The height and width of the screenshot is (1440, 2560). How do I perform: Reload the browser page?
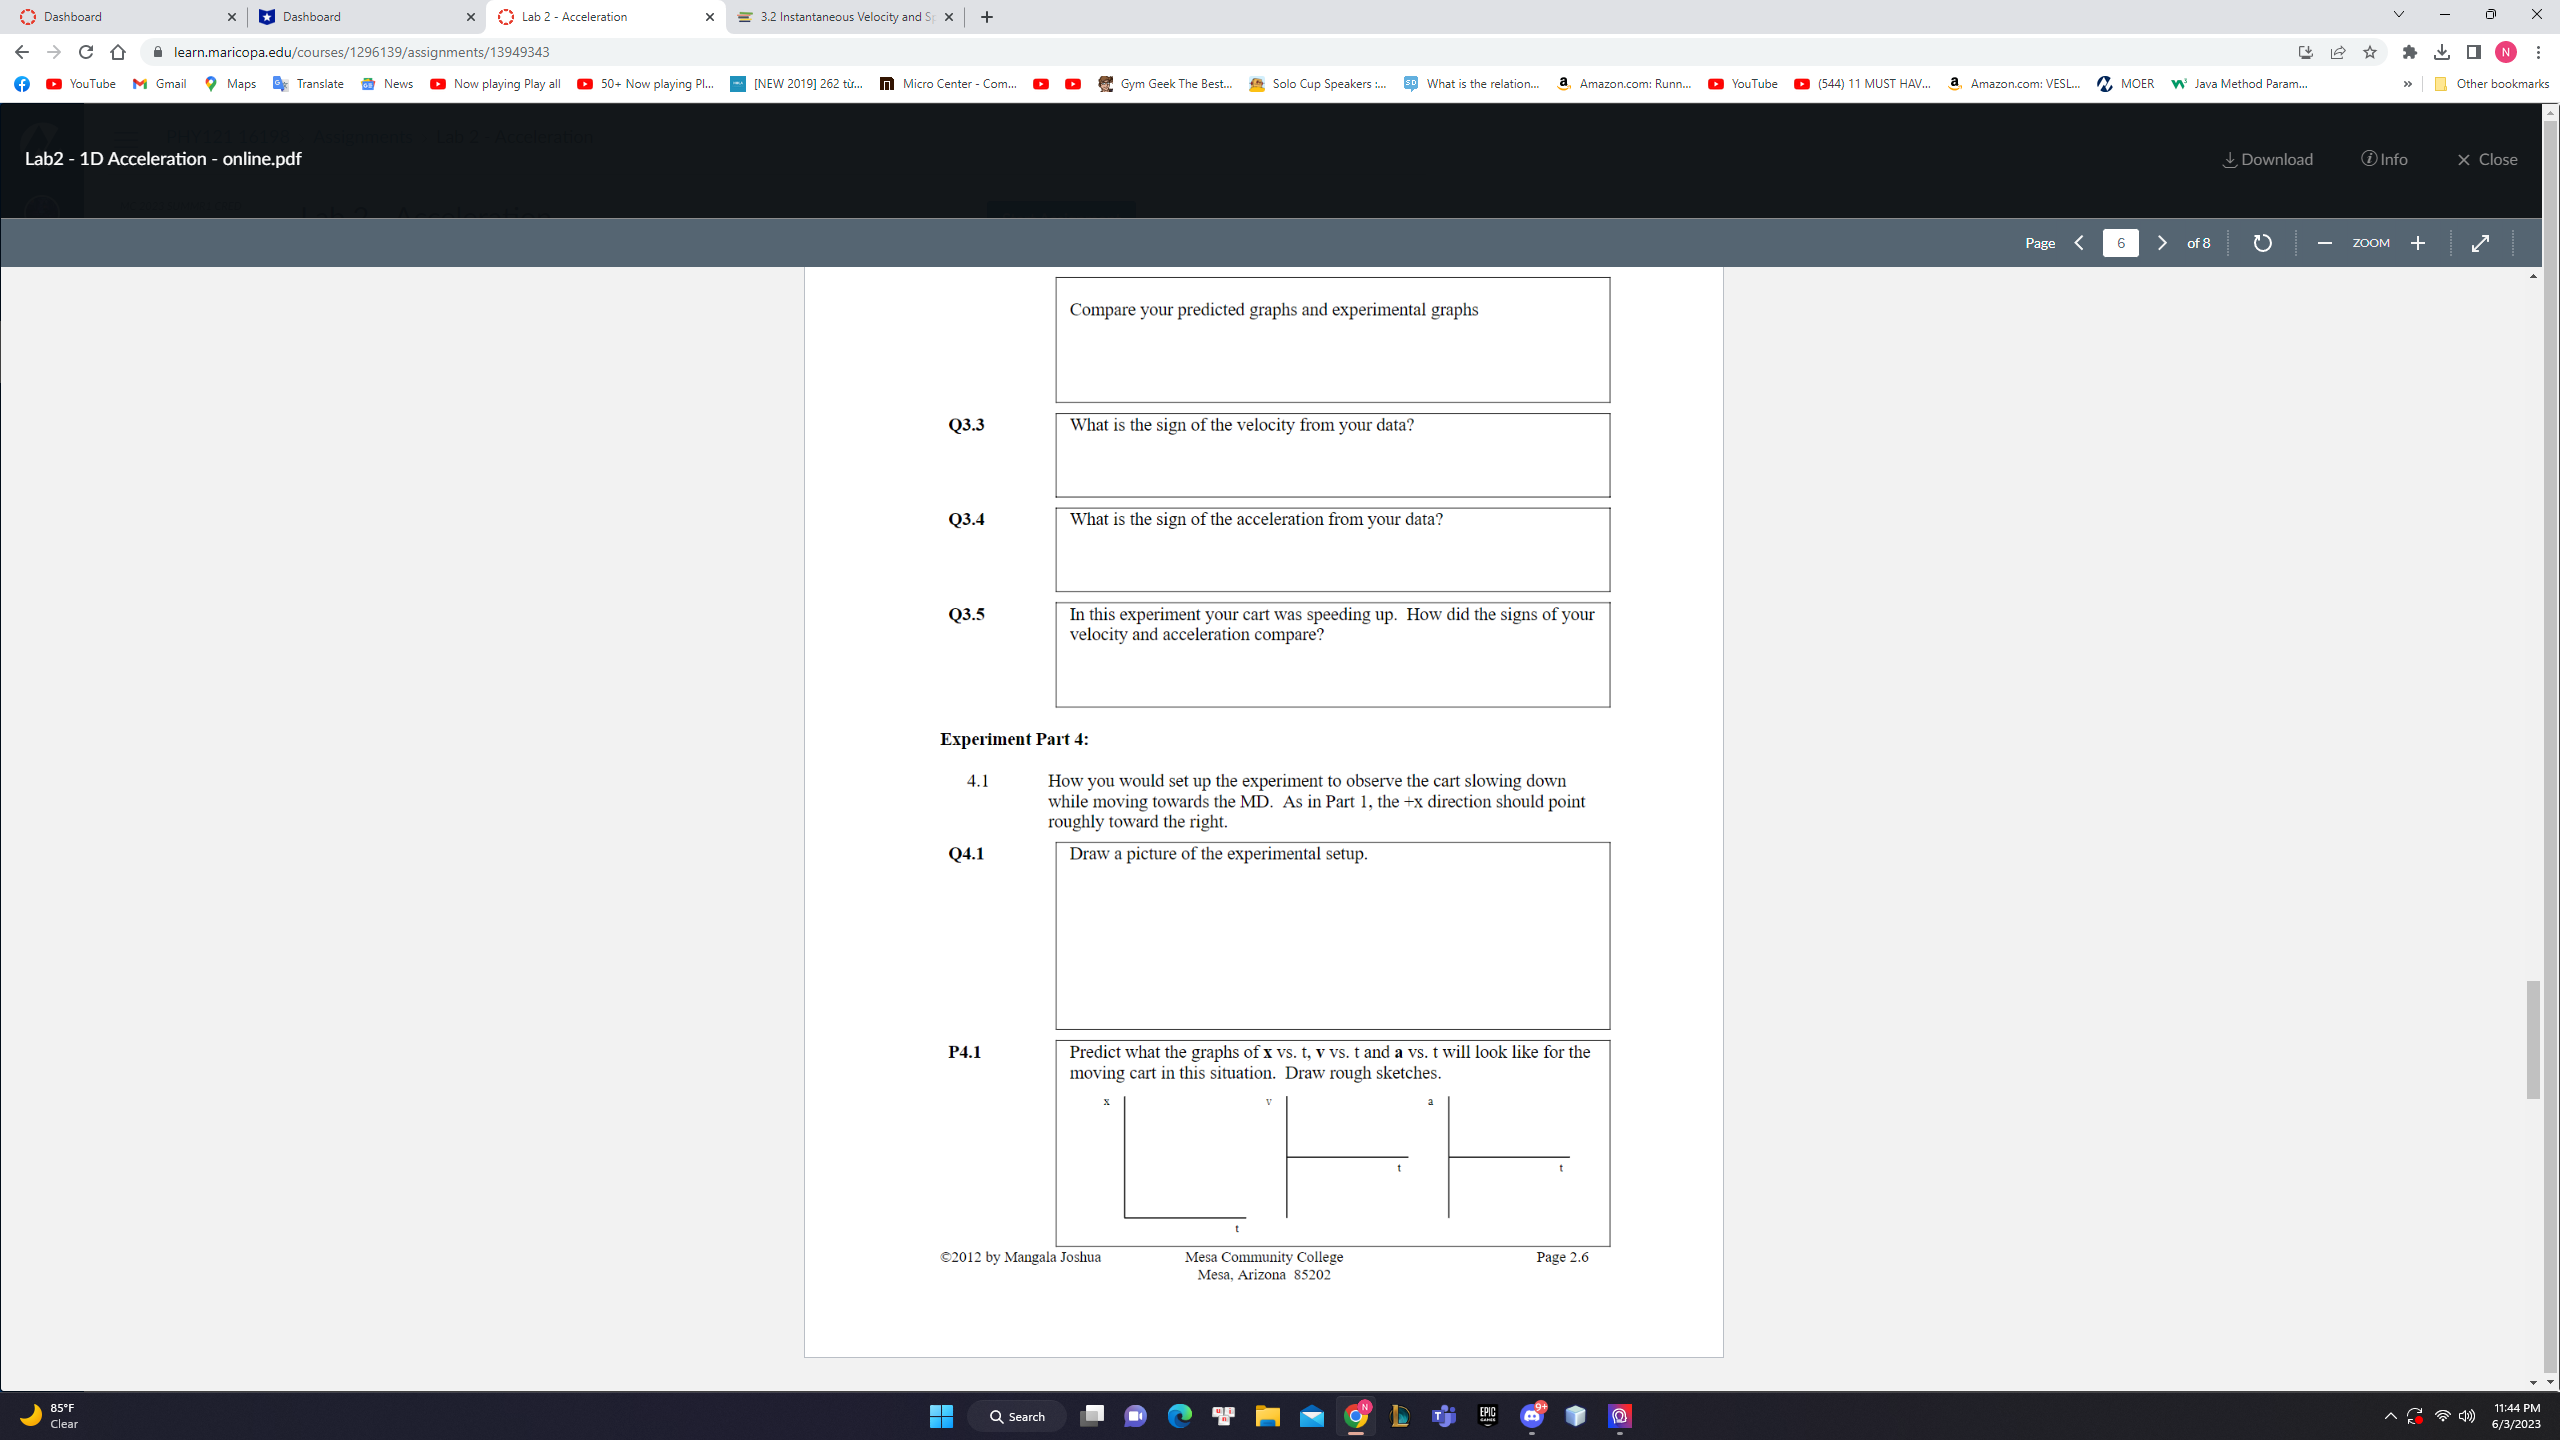(x=86, y=52)
